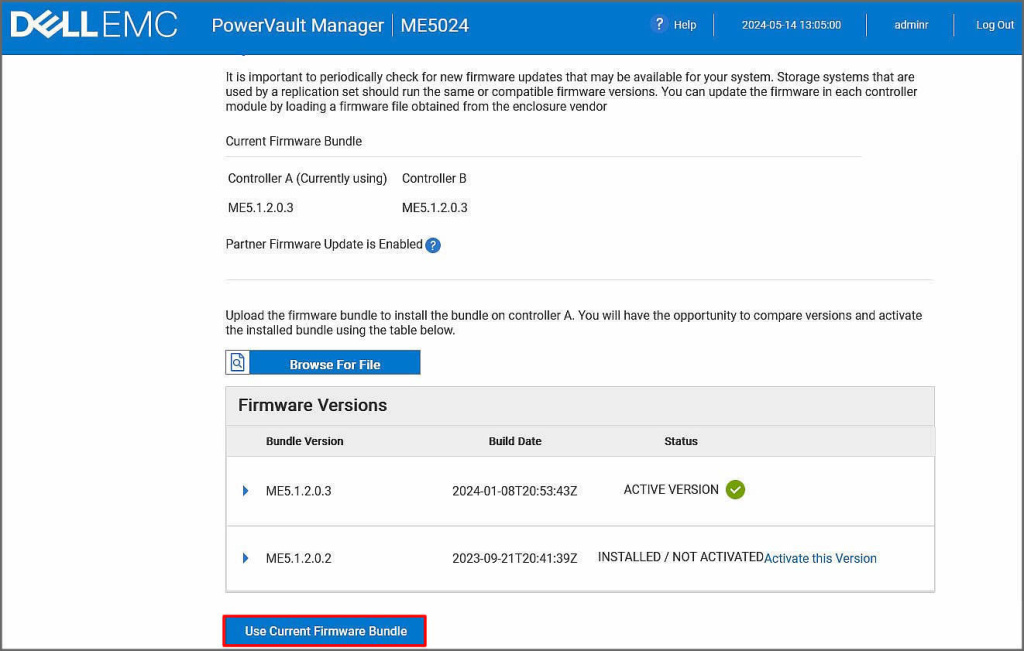The image size is (1024, 651).
Task: Click the Partner Firmware Update info icon
Action: click(x=433, y=245)
